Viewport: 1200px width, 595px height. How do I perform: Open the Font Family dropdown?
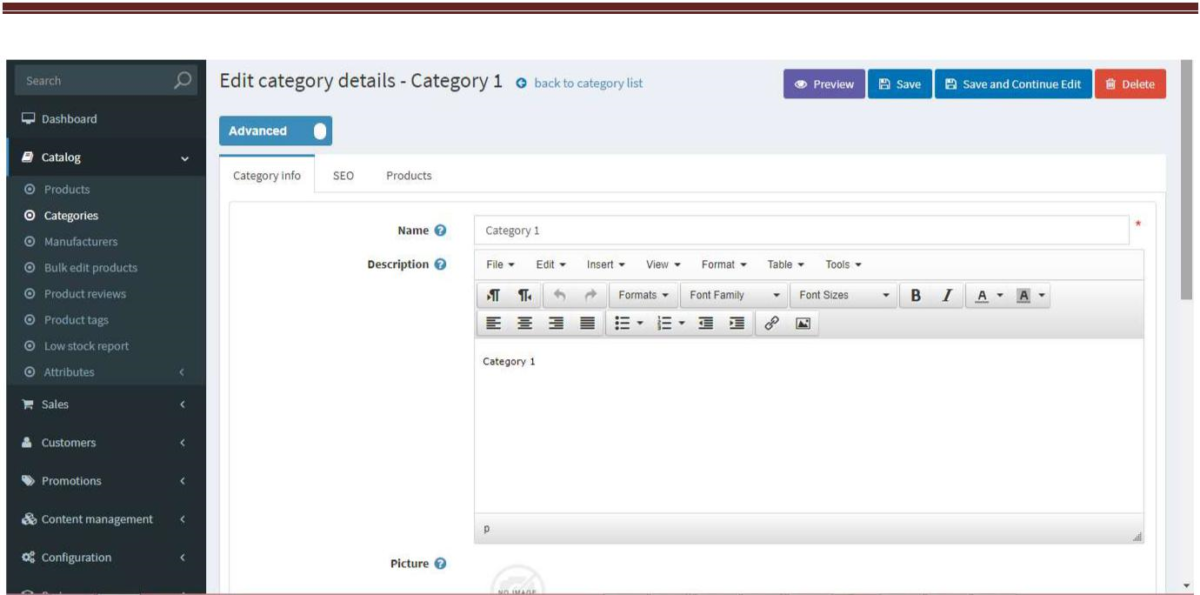(x=735, y=295)
